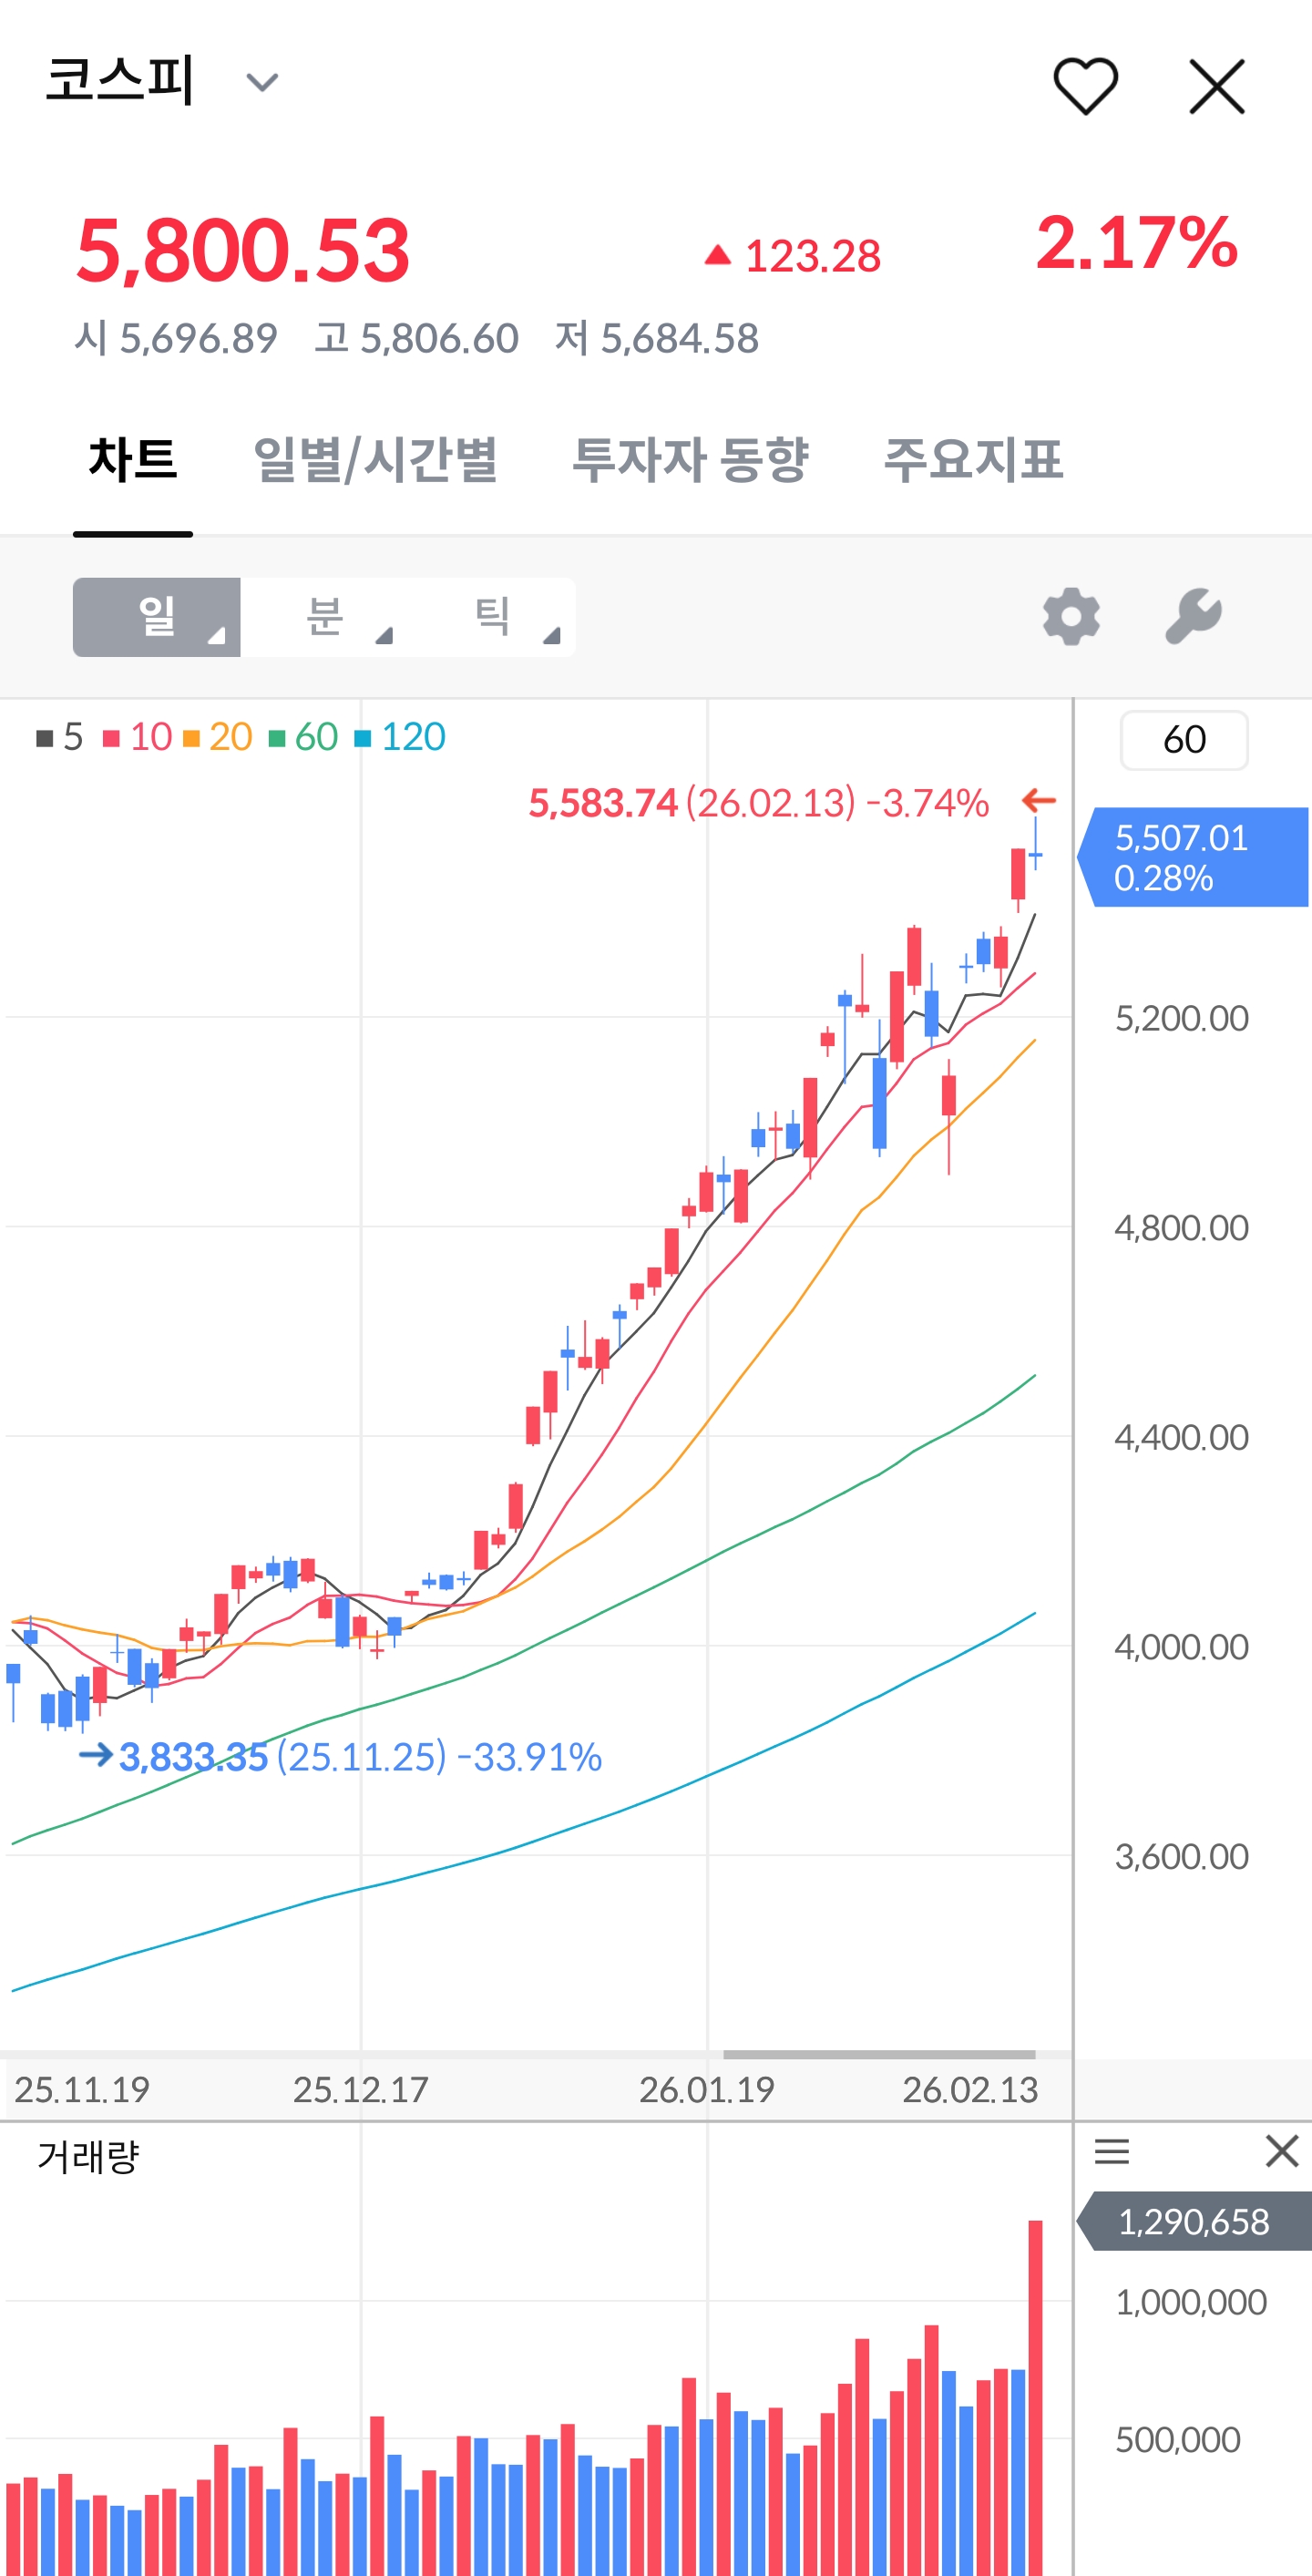Open volume panel hamburger menu icon
The image size is (1312, 2576).
click(x=1111, y=2151)
